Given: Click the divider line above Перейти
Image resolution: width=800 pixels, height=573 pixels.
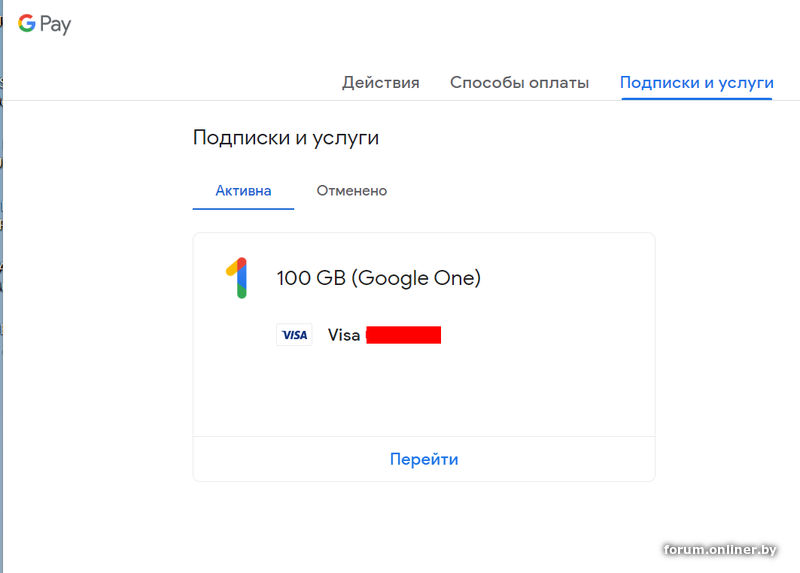Looking at the screenshot, I should tap(424, 436).
